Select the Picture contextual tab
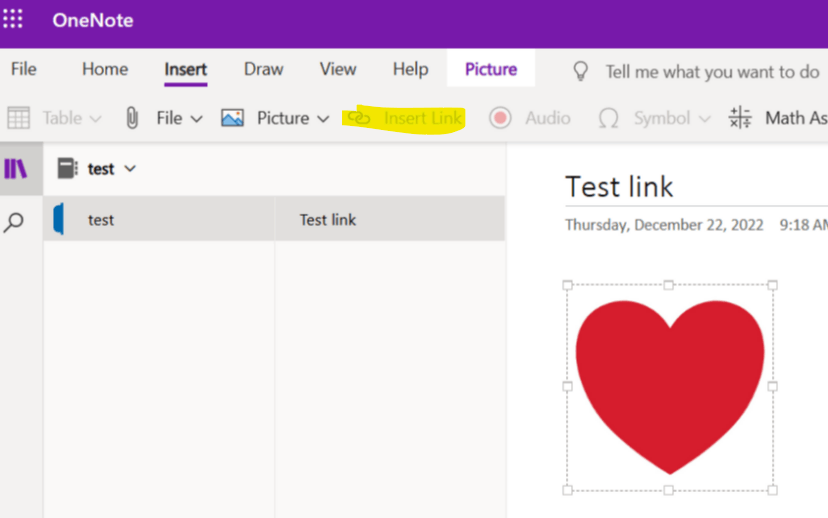 pos(491,69)
